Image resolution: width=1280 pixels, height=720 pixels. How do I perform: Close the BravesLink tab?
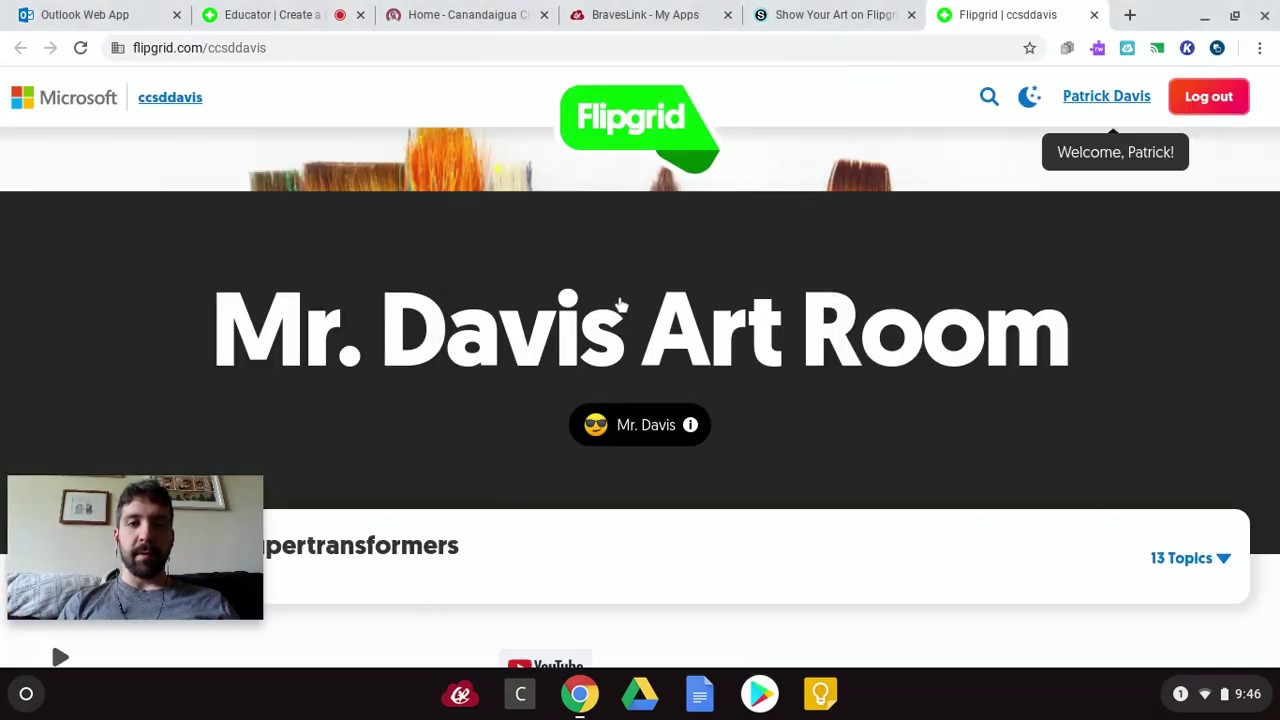pyautogui.click(x=727, y=15)
